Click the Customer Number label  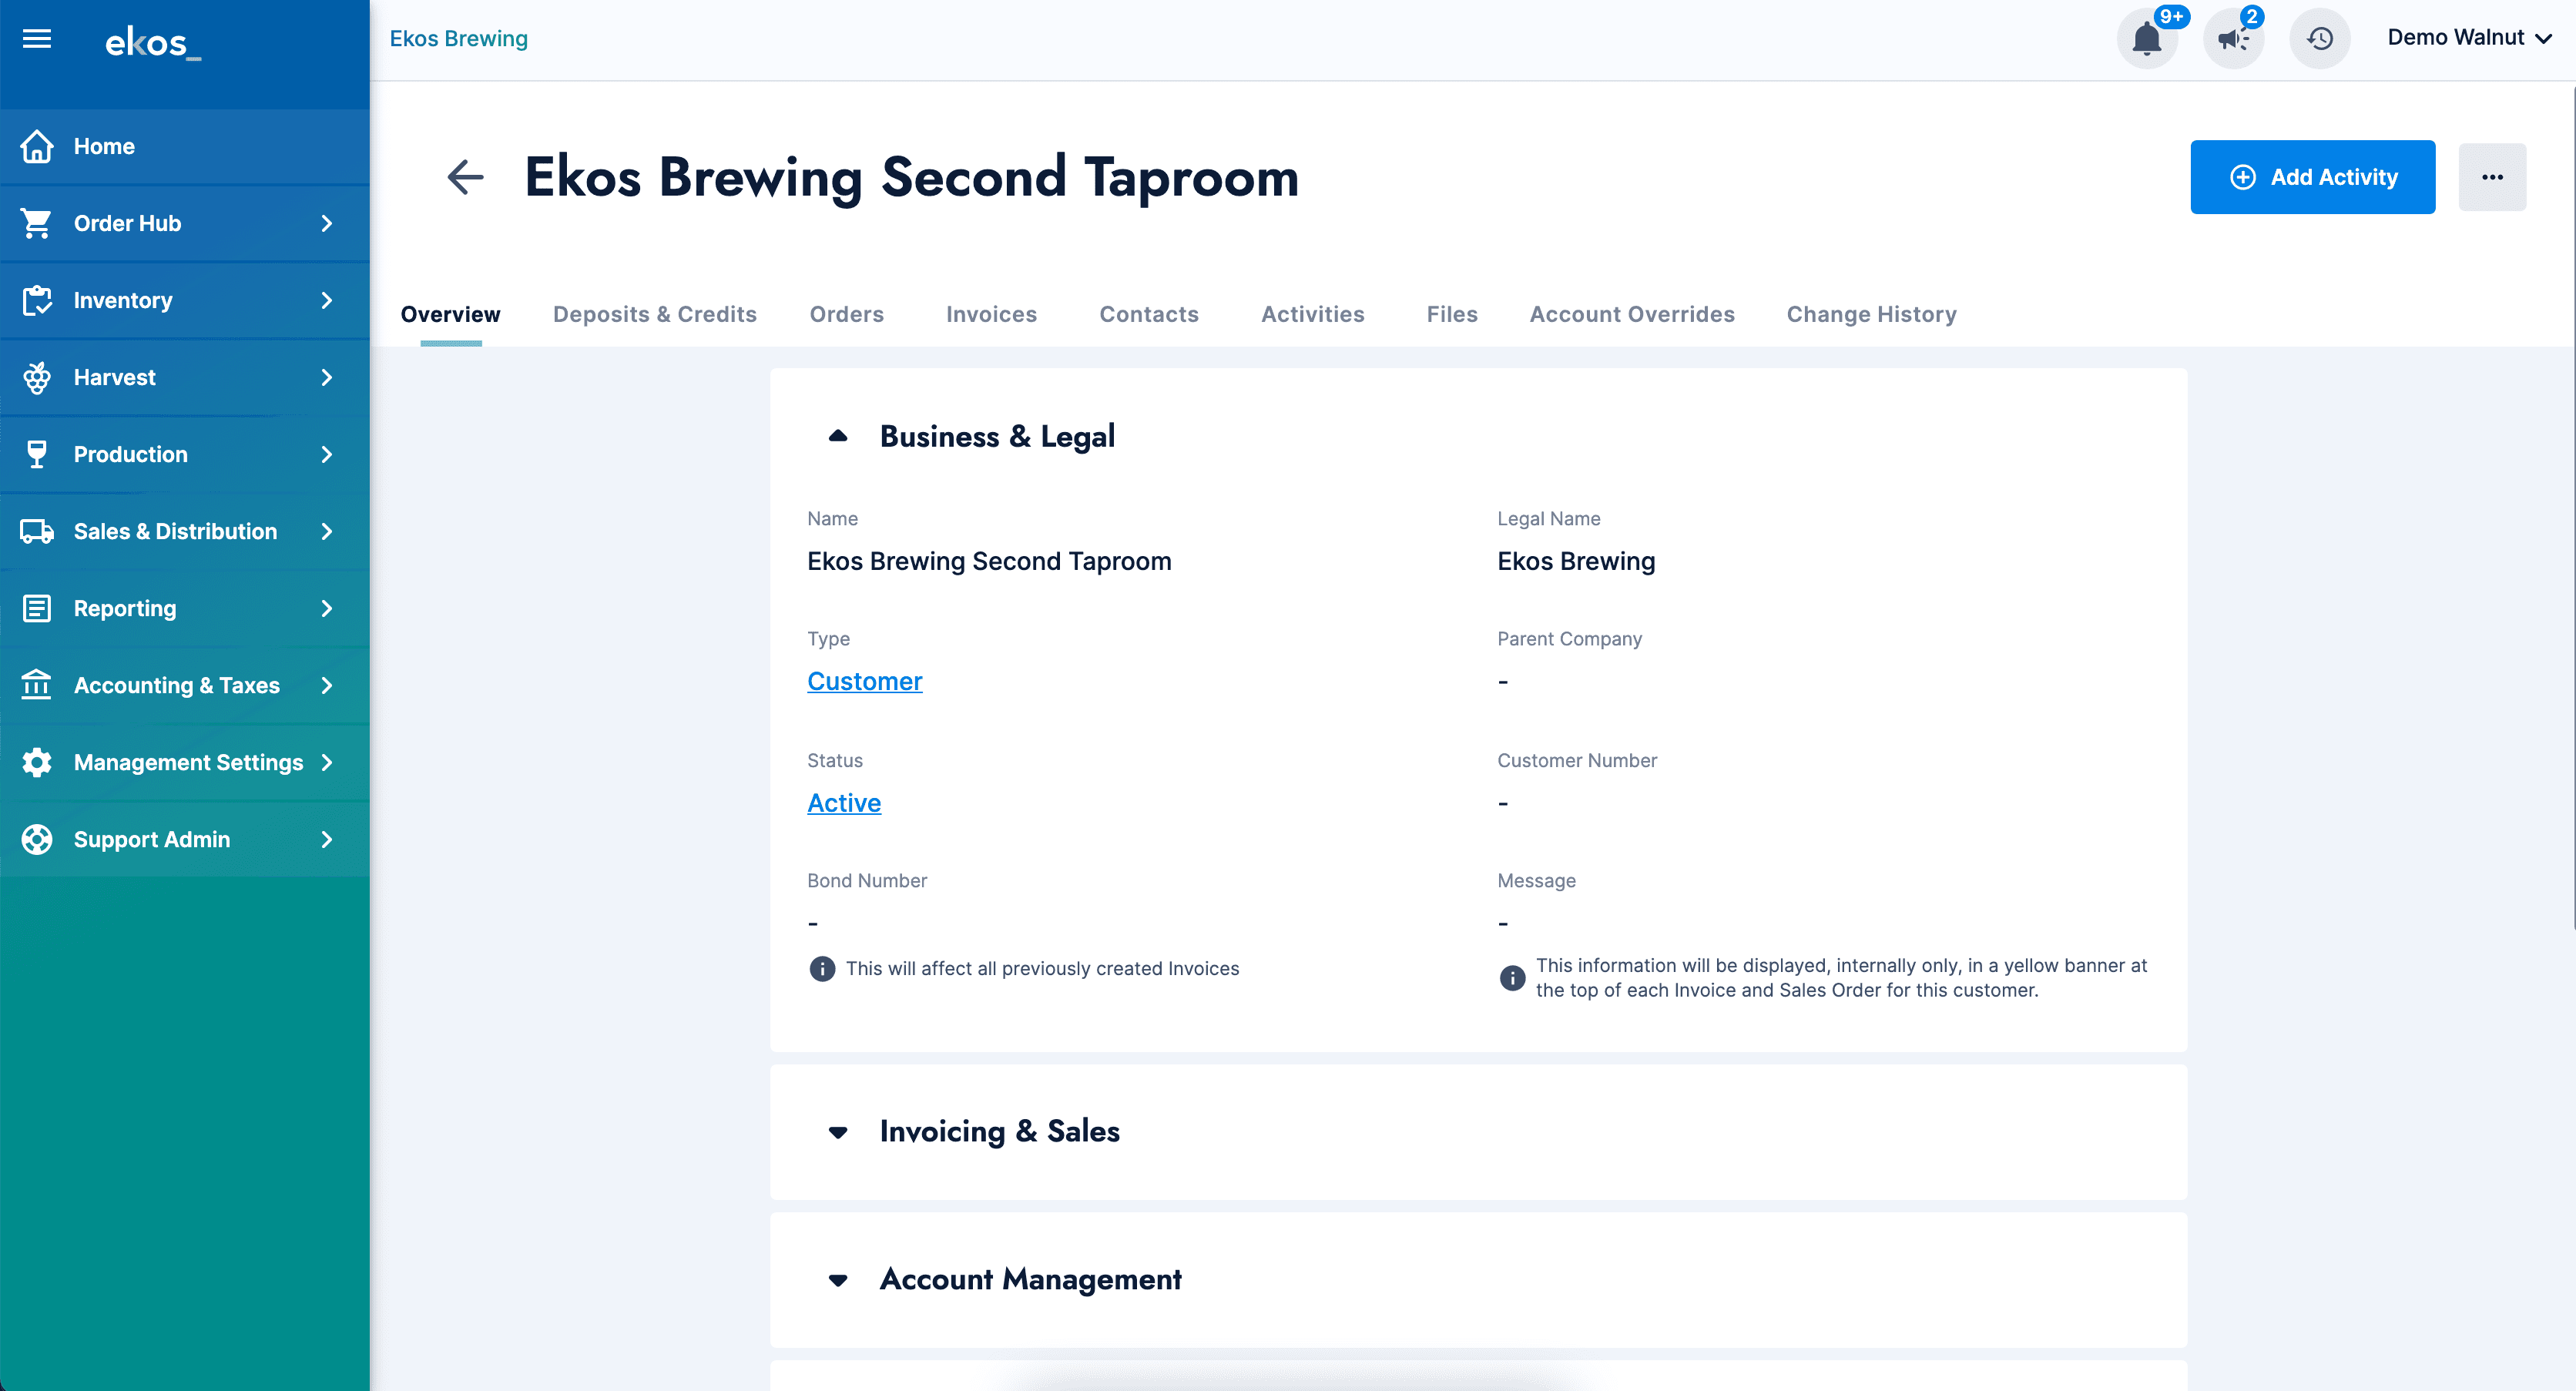click(x=1576, y=760)
